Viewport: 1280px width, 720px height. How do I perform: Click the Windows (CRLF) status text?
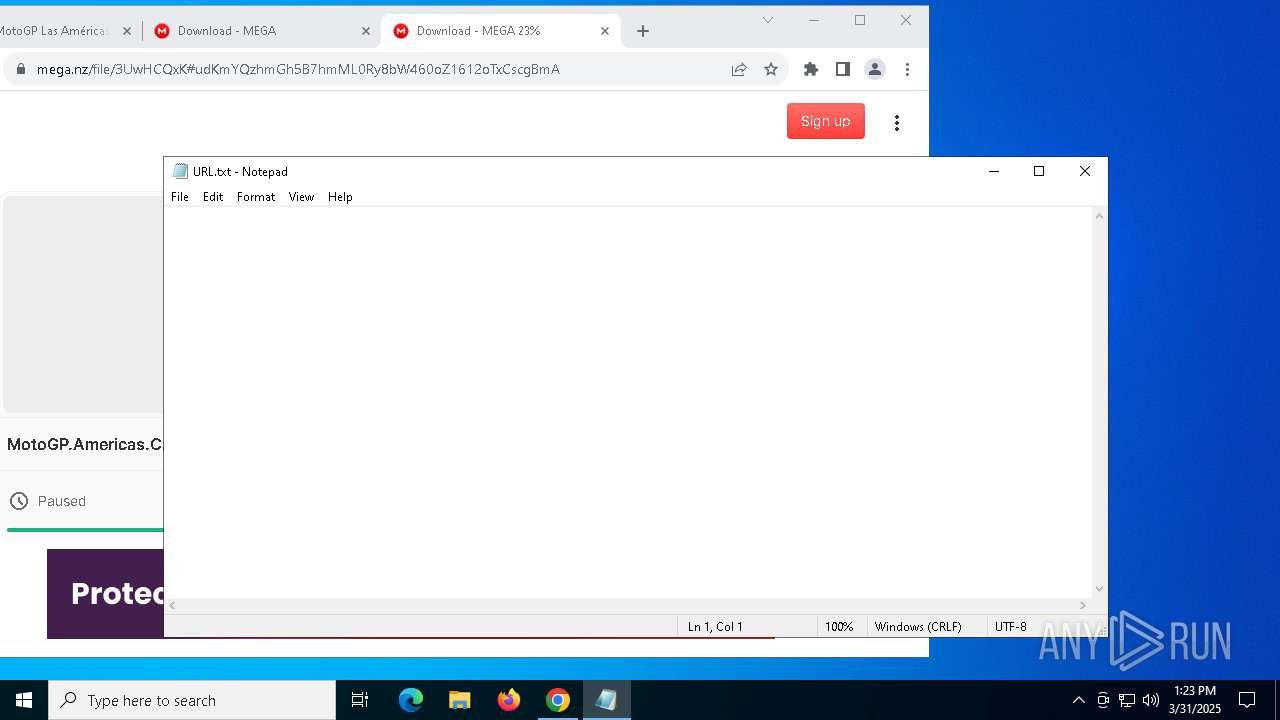[918, 627]
